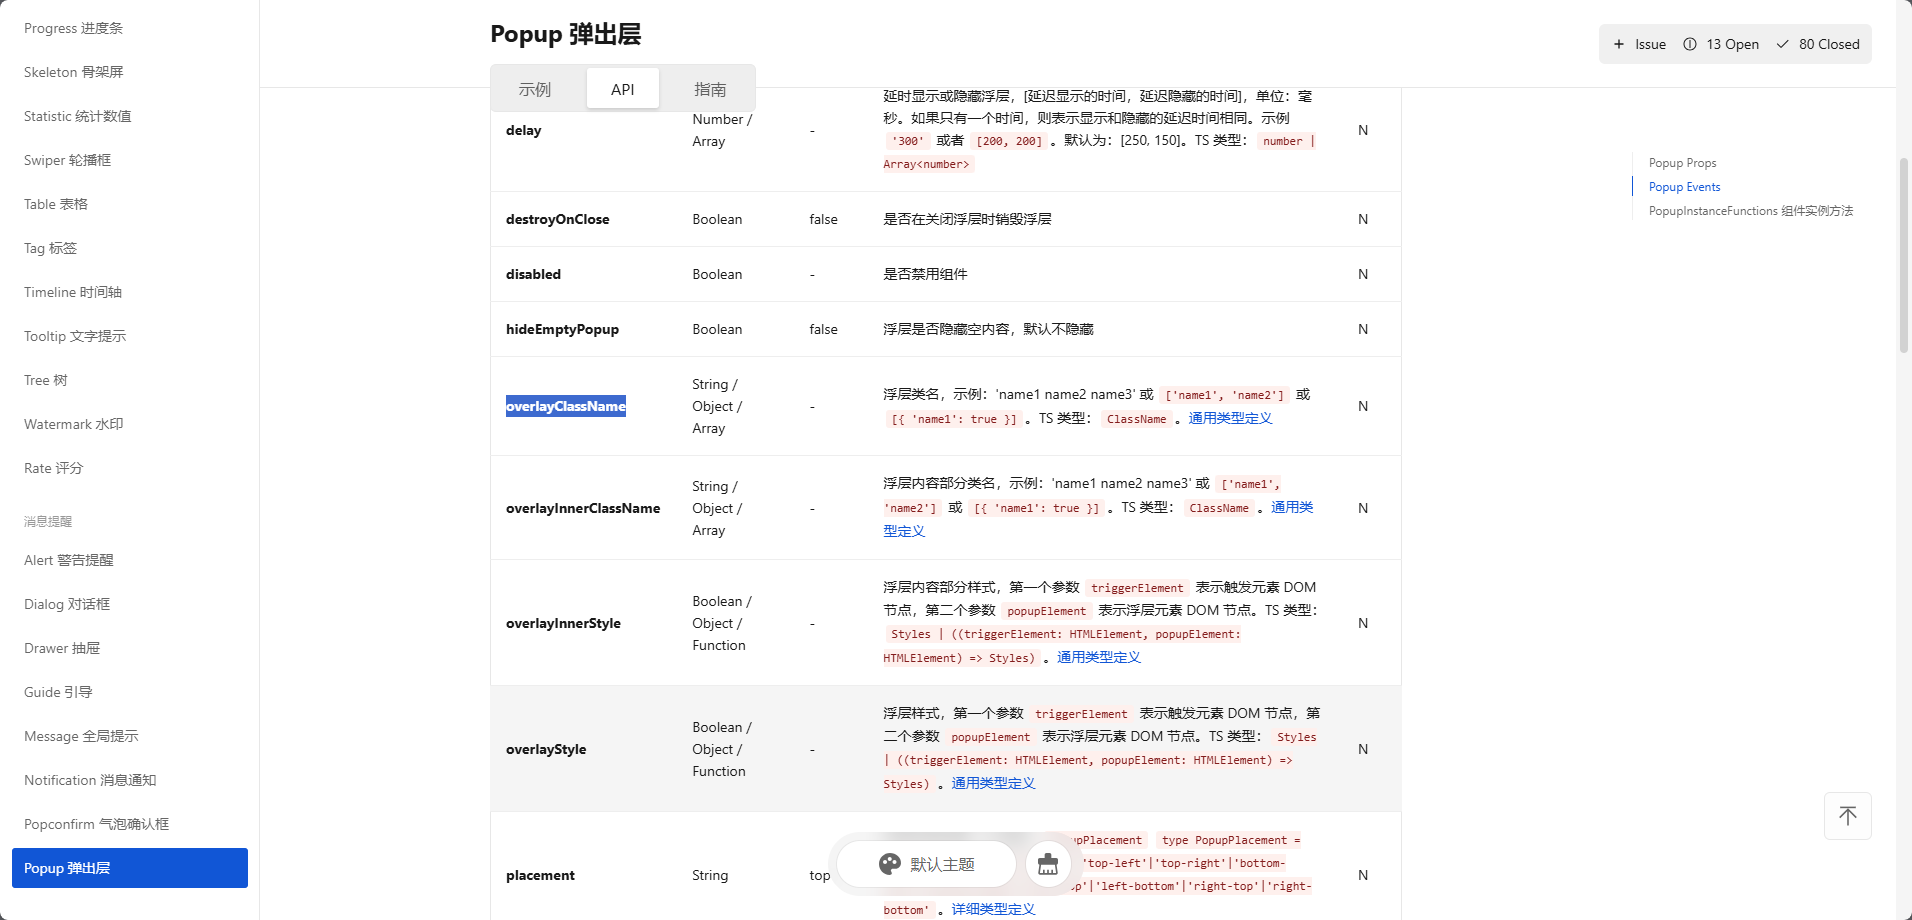The height and width of the screenshot is (920, 1912).
Task: Open Swiper 轮播框 page
Action: pyautogui.click(x=130, y=160)
